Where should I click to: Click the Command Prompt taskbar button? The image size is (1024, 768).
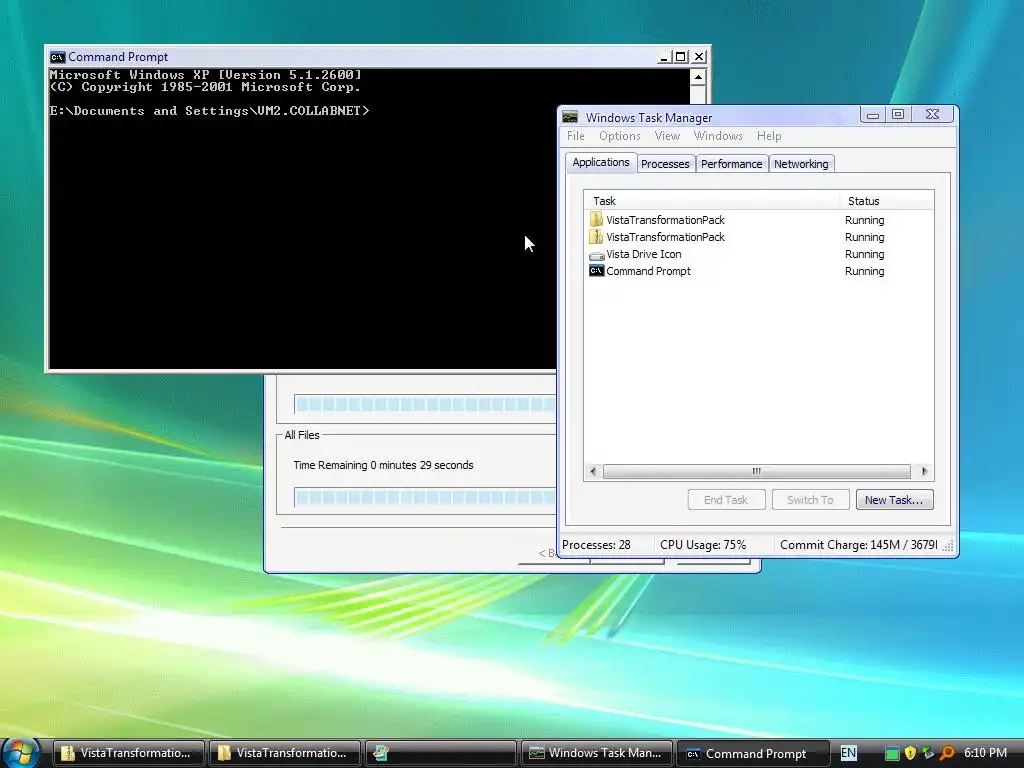pos(752,753)
